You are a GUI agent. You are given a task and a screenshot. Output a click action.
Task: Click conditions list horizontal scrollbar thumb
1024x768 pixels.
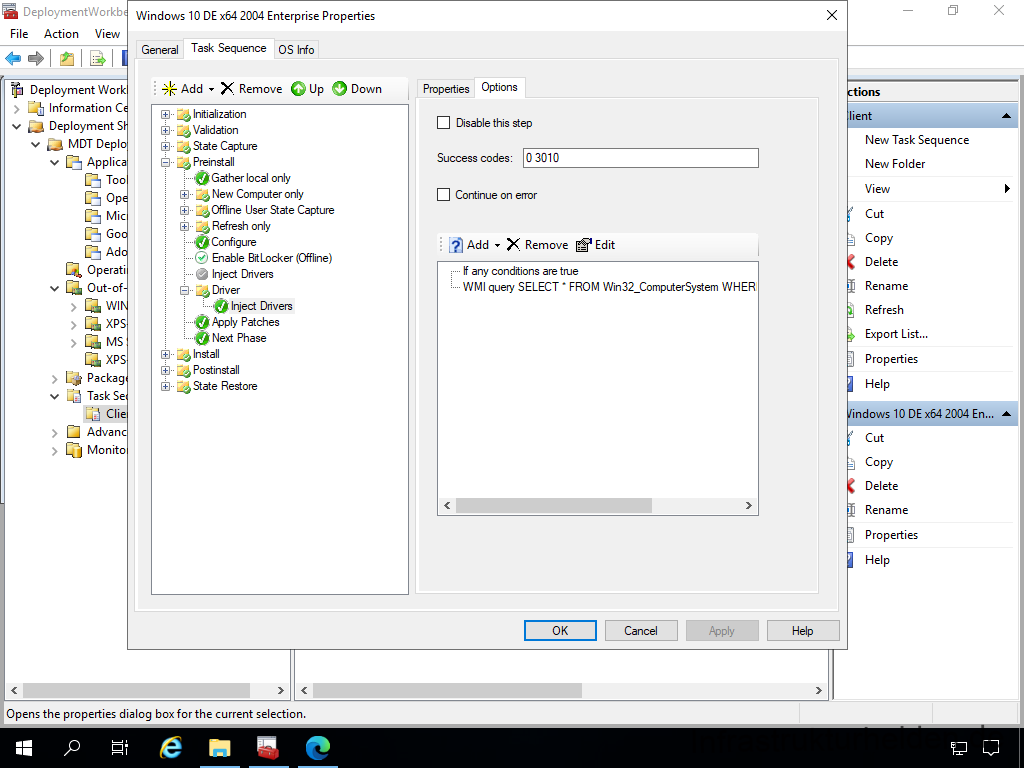pyautogui.click(x=553, y=505)
